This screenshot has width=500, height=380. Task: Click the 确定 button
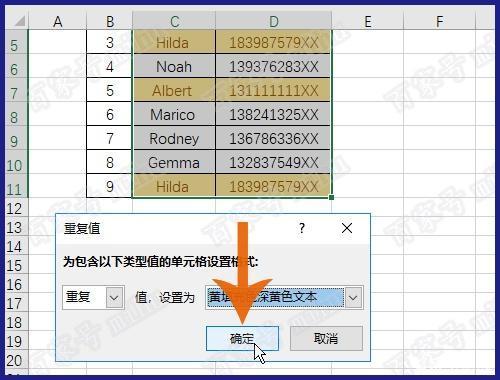coord(242,338)
